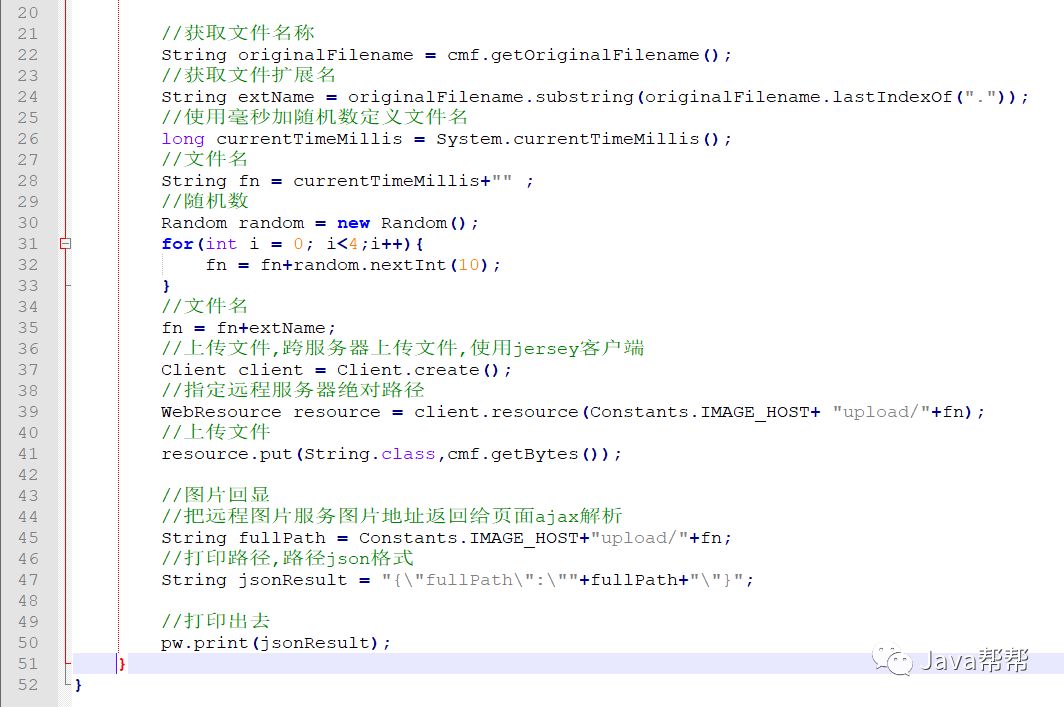The width and height of the screenshot is (1064, 707).
Task: Click the 'new' keyword in Random instantiation
Action: pos(353,223)
